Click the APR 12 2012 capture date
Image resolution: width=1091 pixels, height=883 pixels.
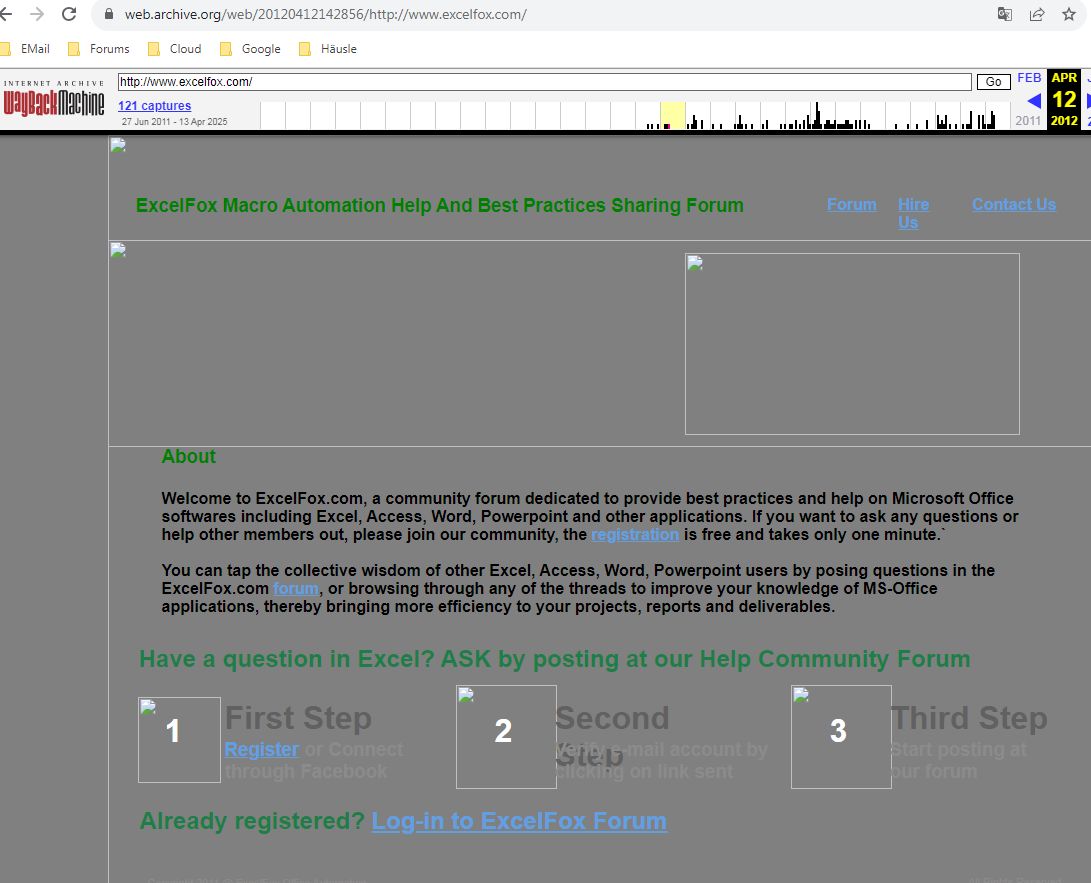[x=1064, y=99]
